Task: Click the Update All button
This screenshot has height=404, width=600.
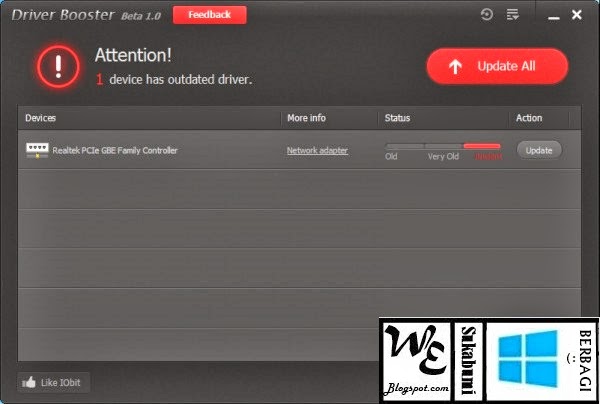Action: tap(497, 66)
